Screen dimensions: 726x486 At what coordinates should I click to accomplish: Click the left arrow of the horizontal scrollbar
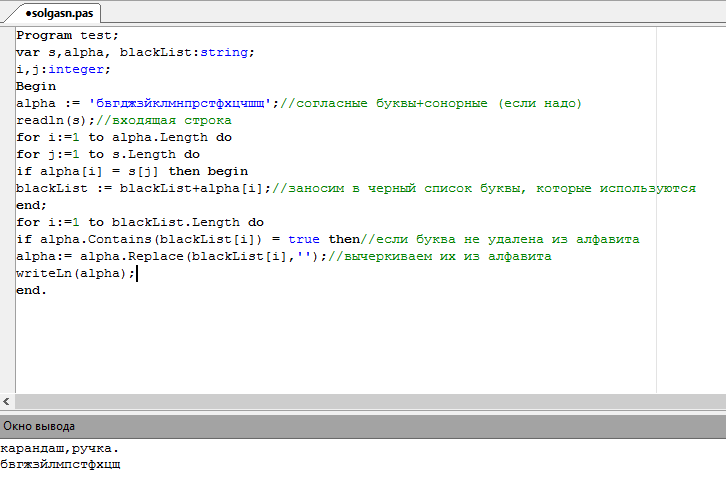point(6,401)
